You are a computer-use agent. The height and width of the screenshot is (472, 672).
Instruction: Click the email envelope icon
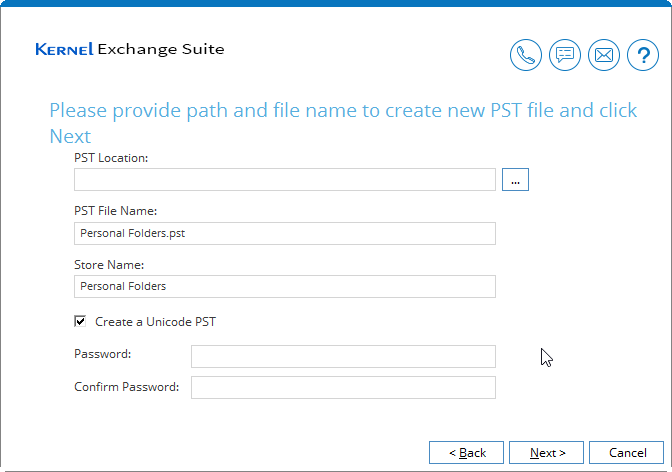coord(604,55)
